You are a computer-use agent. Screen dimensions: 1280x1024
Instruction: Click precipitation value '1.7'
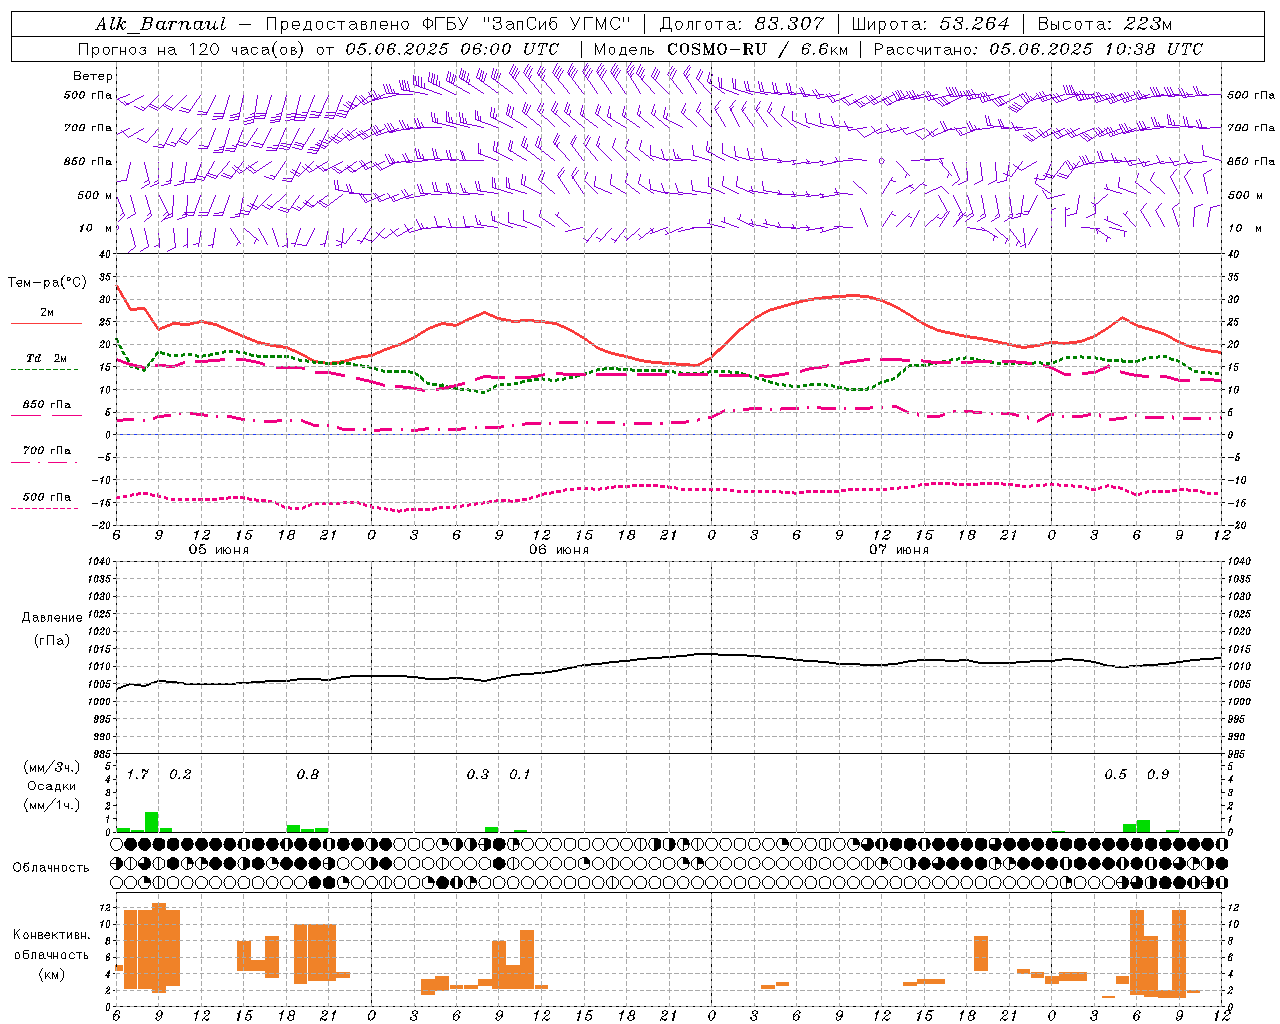tap(137, 774)
